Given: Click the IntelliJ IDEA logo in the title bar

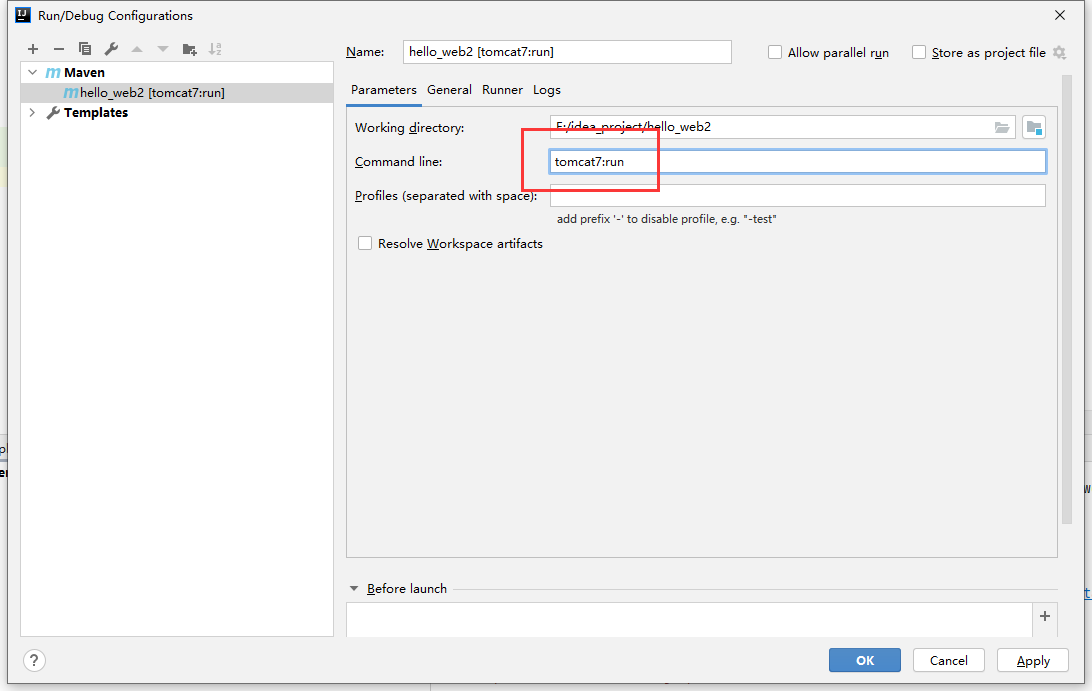Looking at the screenshot, I should [x=23, y=15].
